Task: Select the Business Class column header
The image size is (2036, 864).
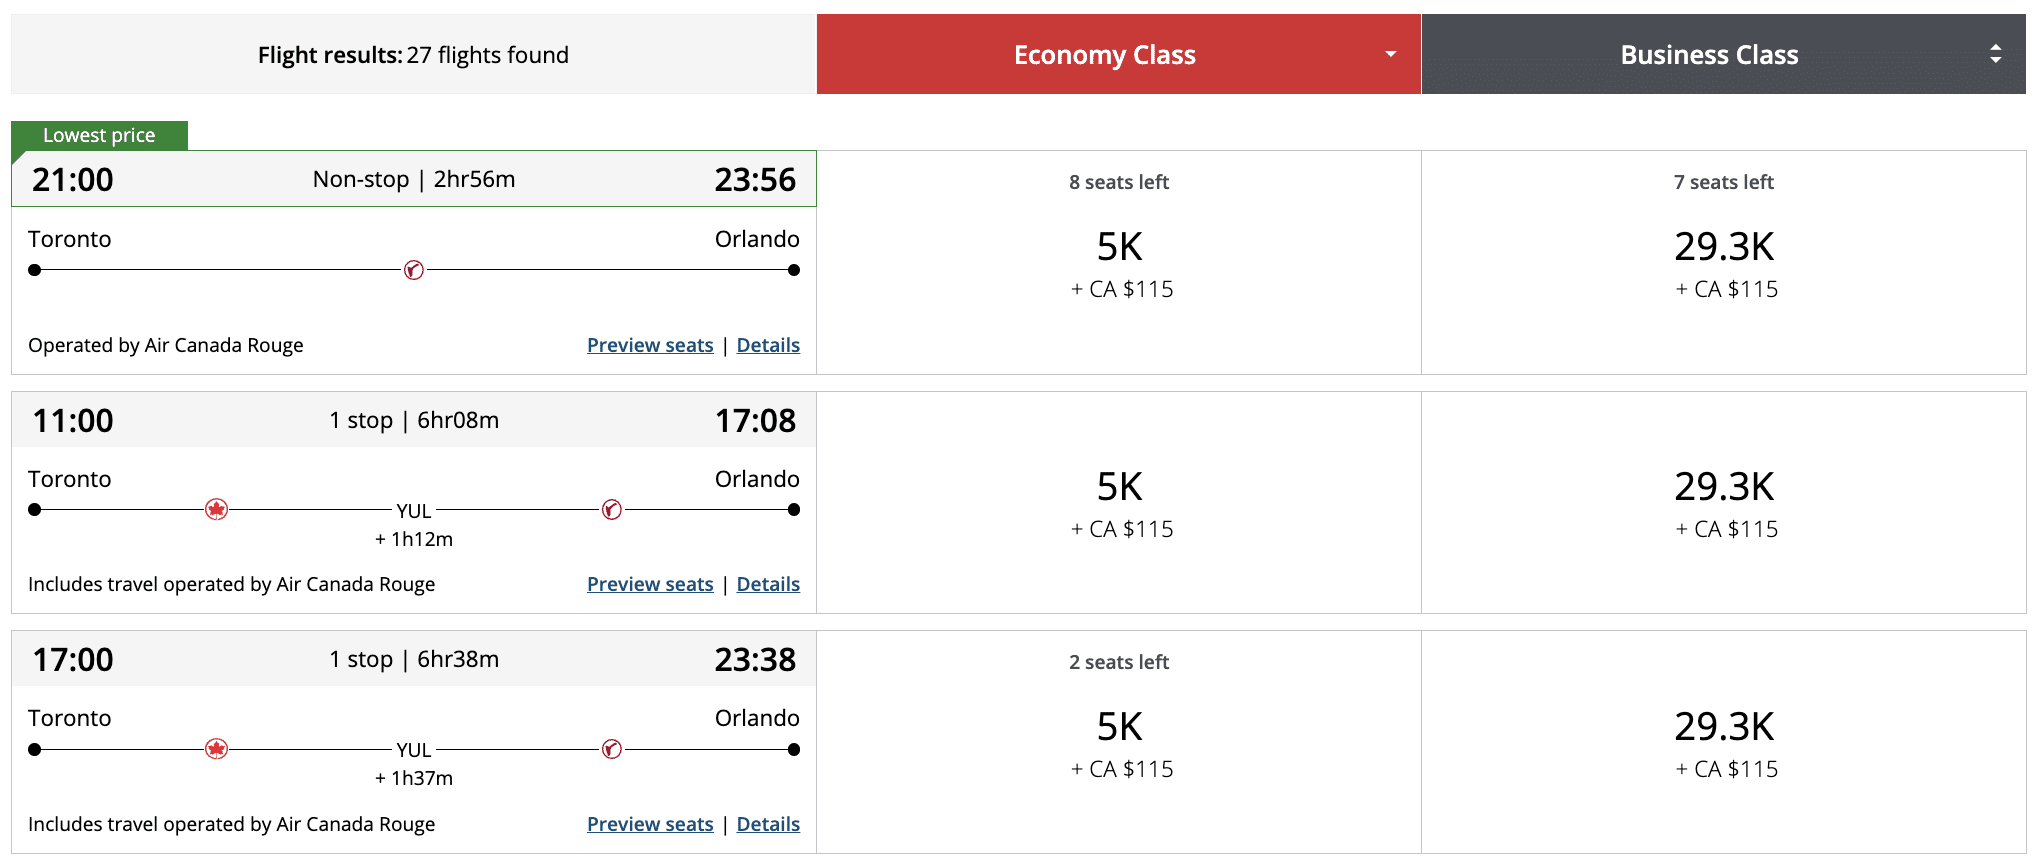Action: pos(1708,55)
